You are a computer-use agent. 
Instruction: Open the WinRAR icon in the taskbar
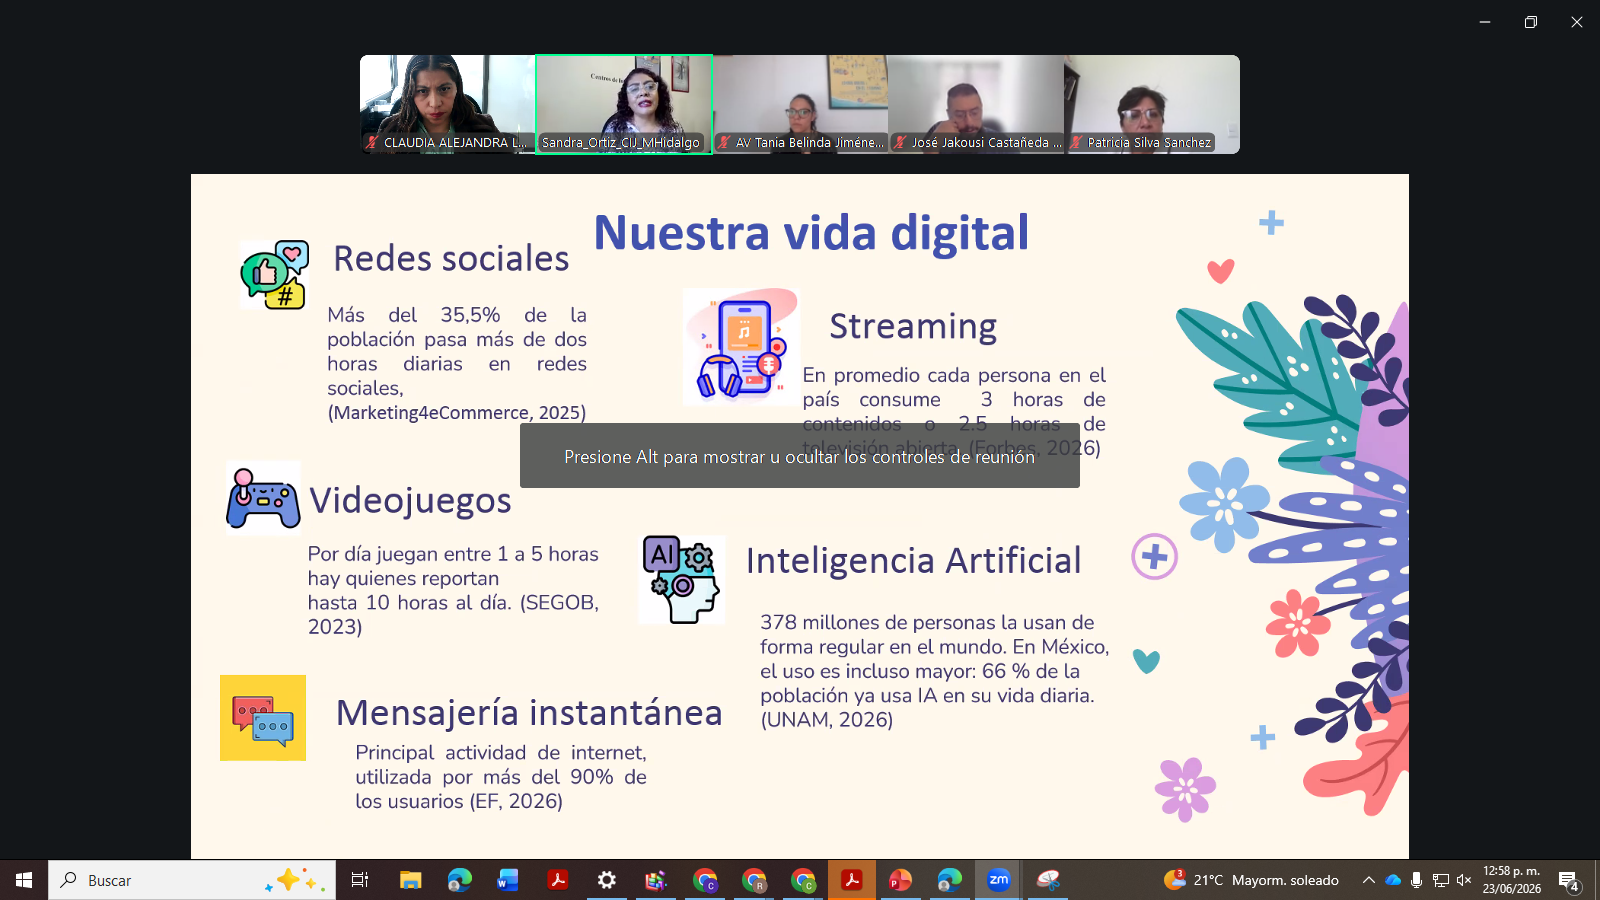tap(655, 880)
